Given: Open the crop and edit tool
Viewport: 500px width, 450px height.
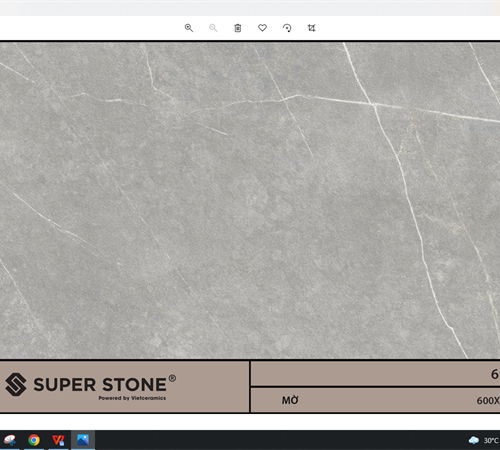Looking at the screenshot, I should coord(311,28).
